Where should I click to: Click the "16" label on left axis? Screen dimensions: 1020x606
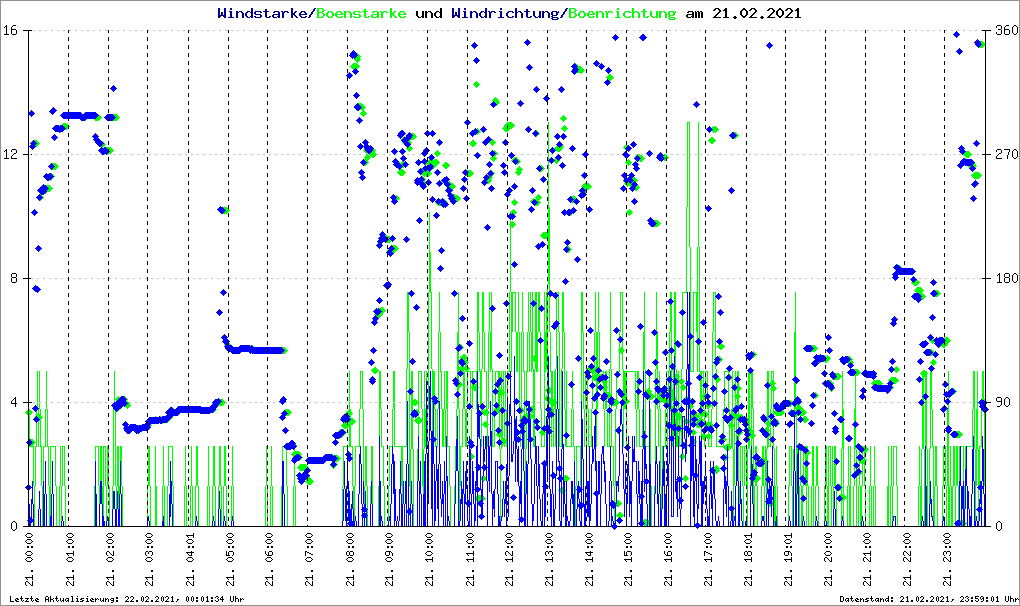[x=13, y=31]
